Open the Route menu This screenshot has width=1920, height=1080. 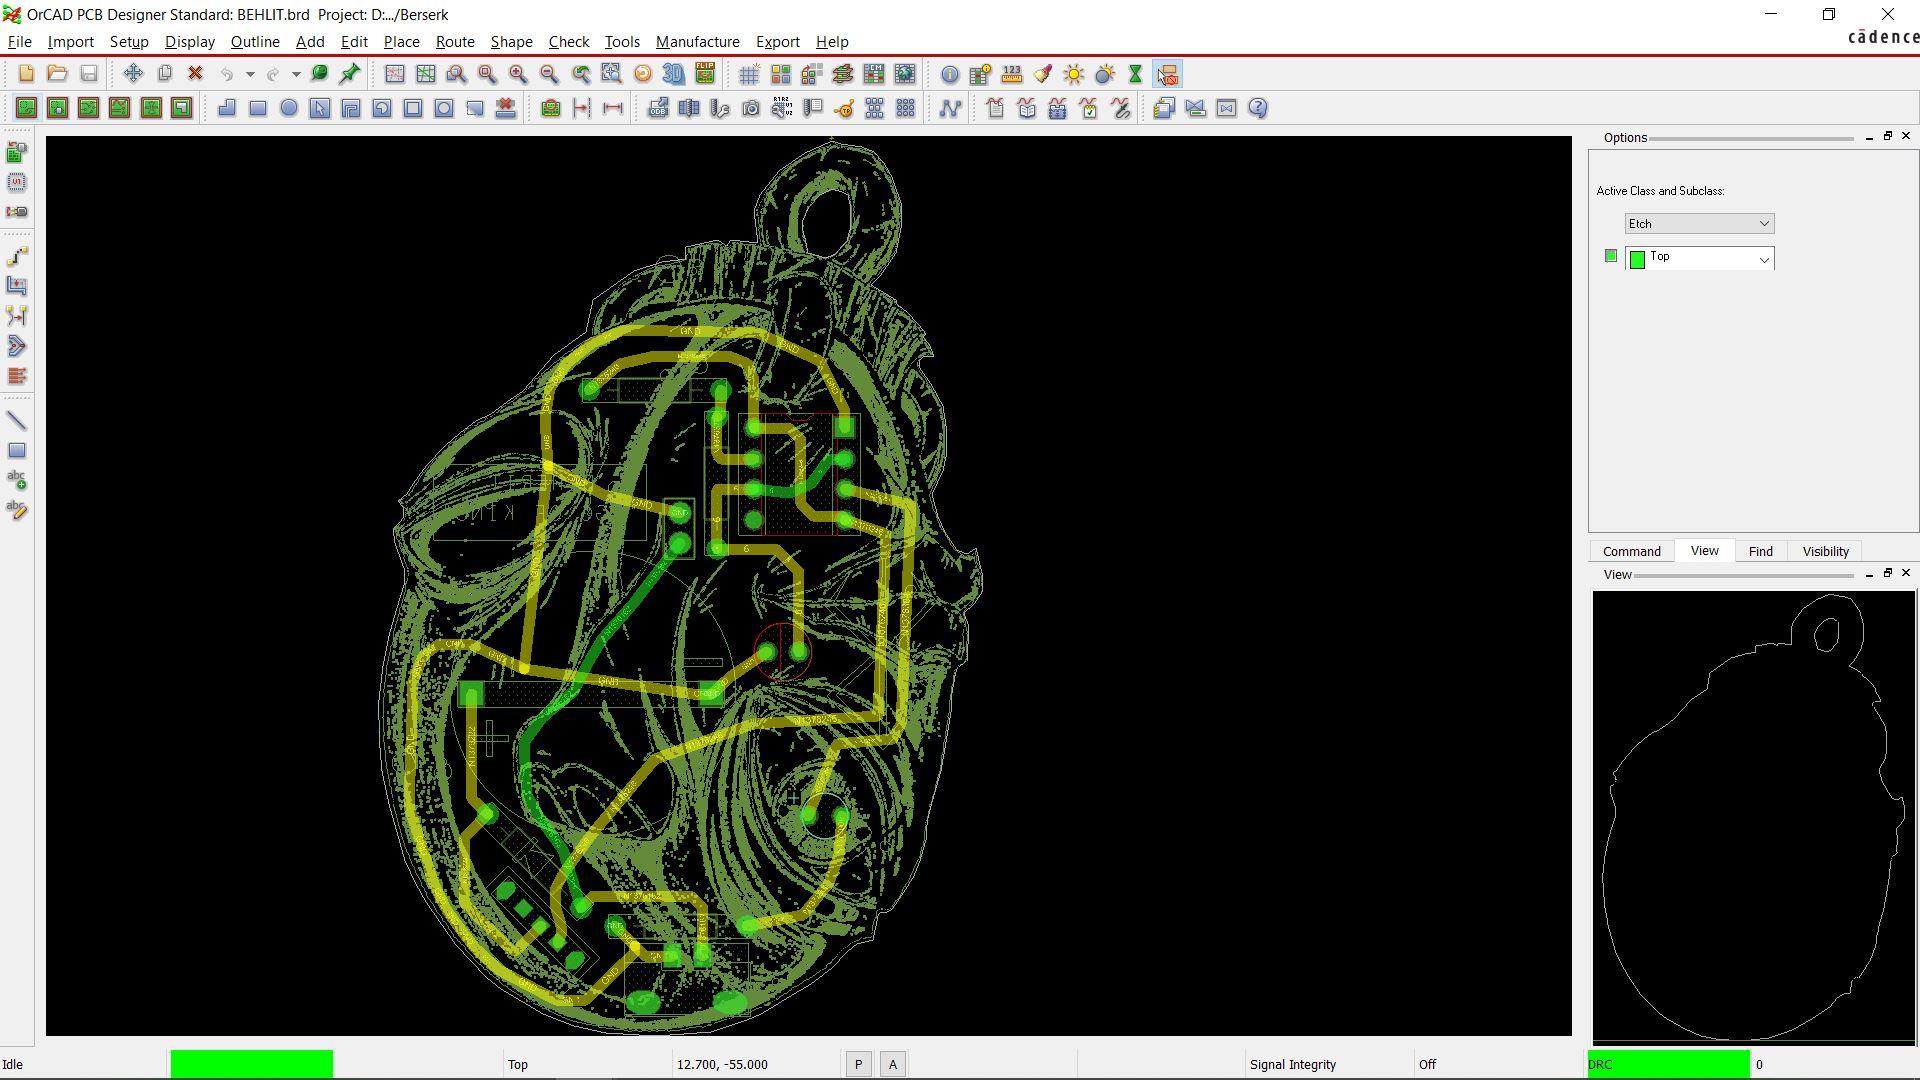pyautogui.click(x=454, y=42)
